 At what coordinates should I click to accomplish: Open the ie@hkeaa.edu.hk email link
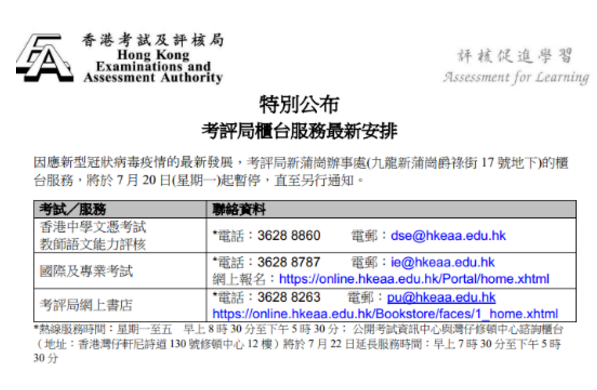(442, 262)
